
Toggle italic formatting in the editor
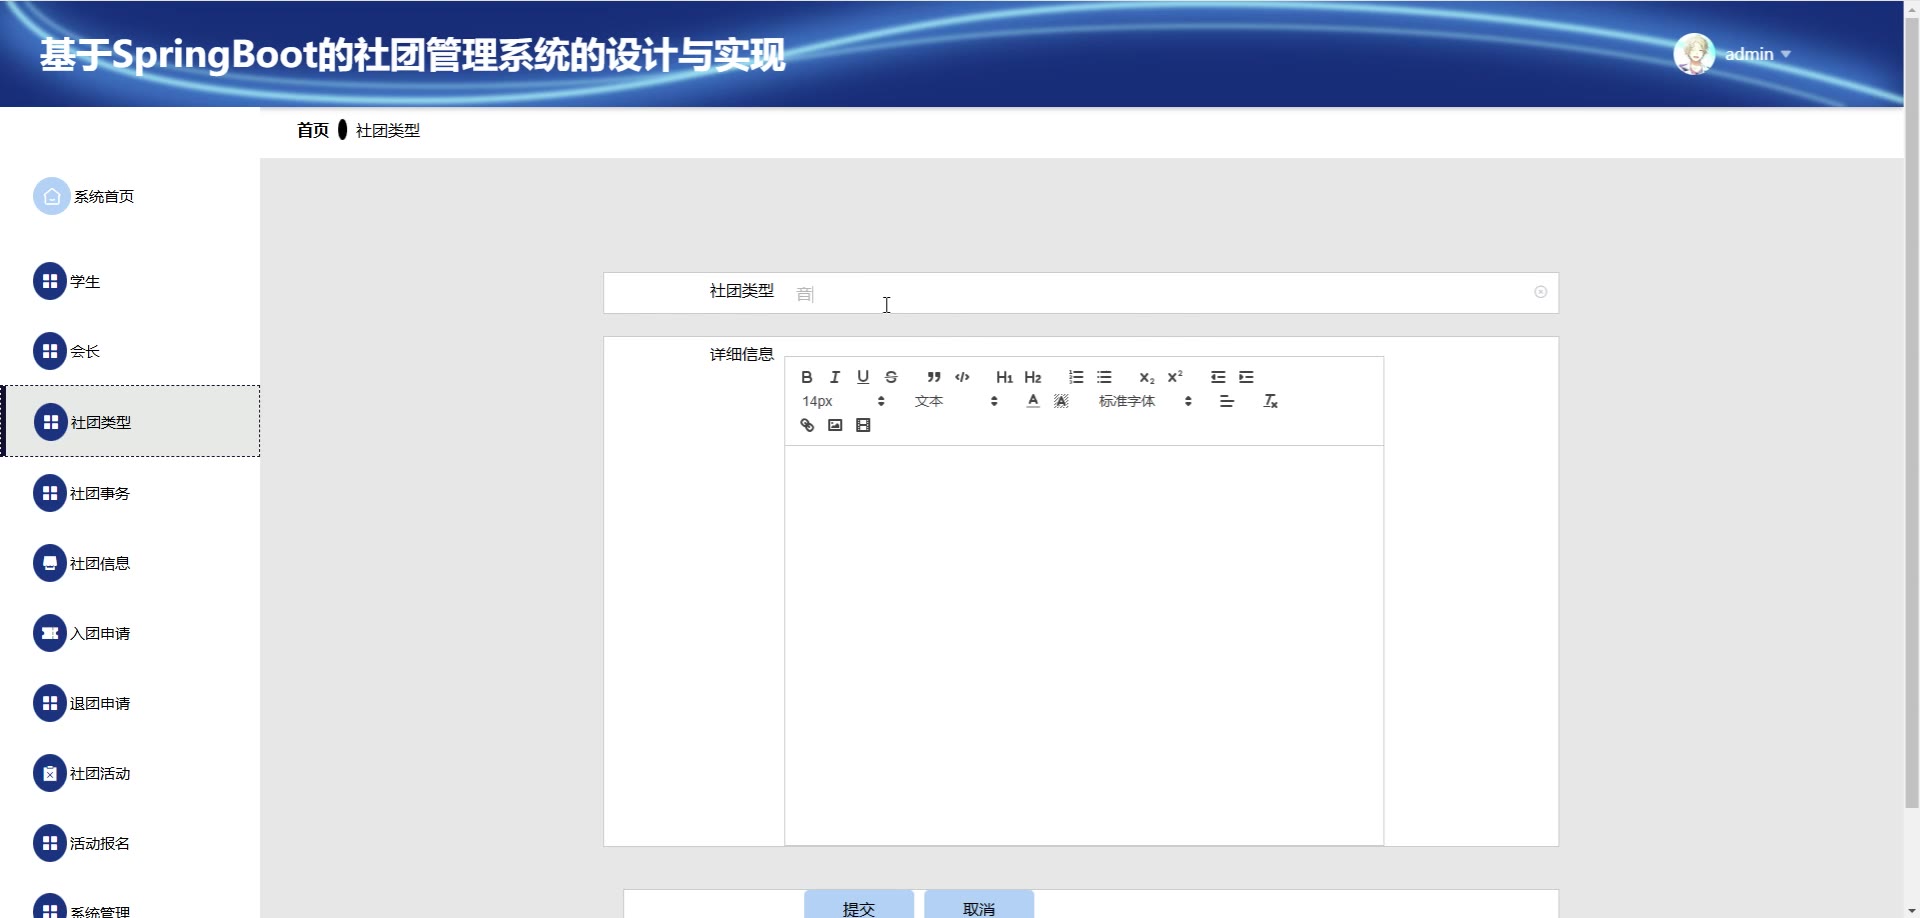pos(835,377)
